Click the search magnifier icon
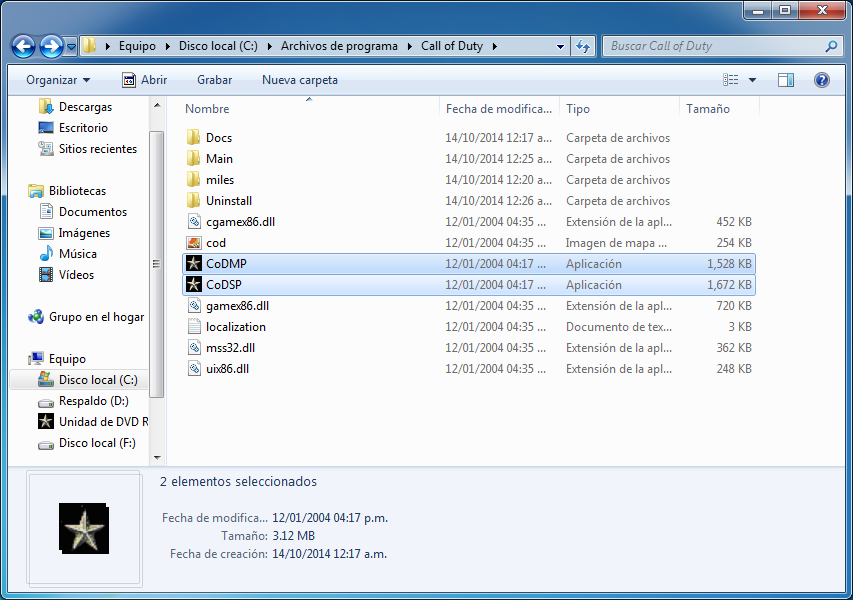853x600 pixels. pyautogui.click(x=831, y=46)
